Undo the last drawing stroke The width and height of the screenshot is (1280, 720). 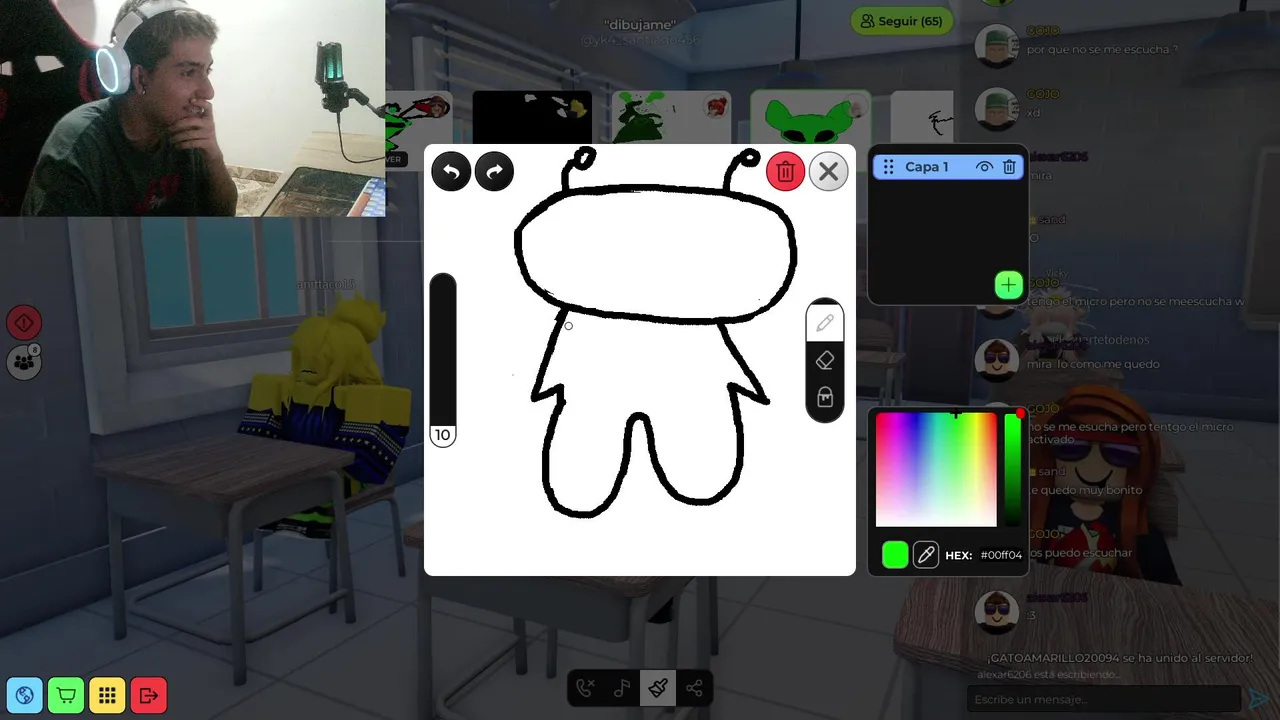(x=451, y=172)
